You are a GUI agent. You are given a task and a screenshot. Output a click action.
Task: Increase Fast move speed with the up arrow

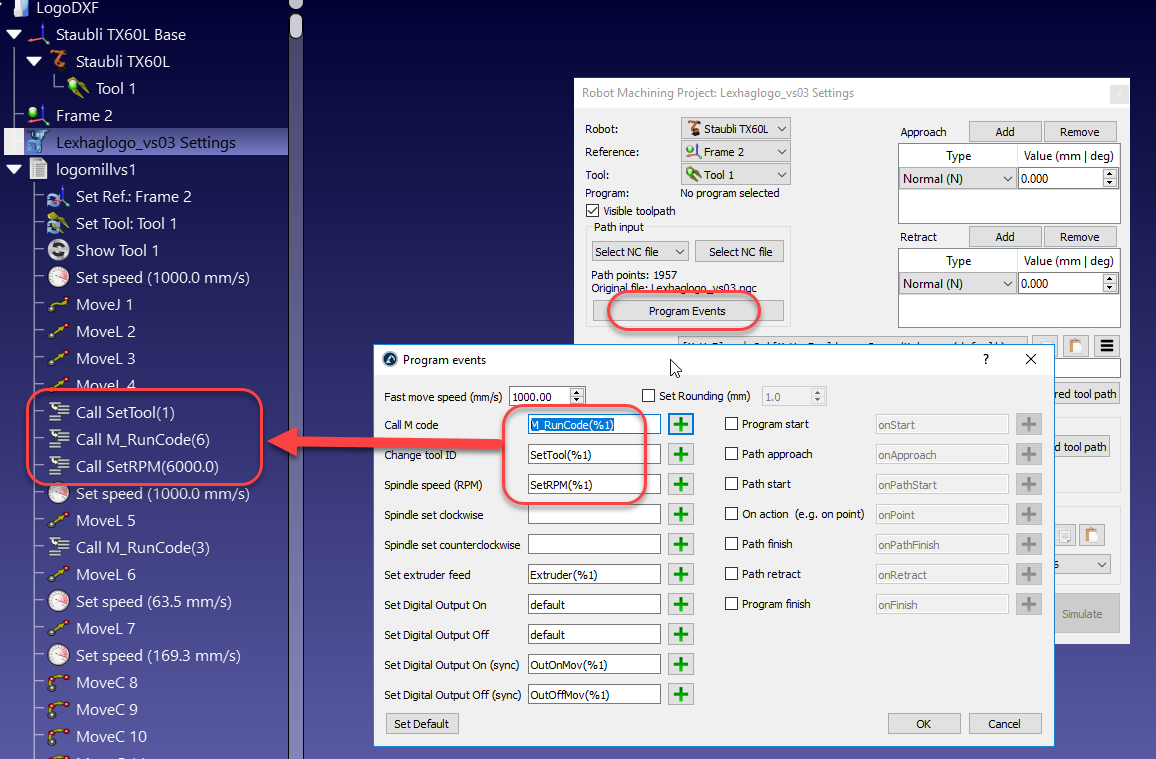577,392
